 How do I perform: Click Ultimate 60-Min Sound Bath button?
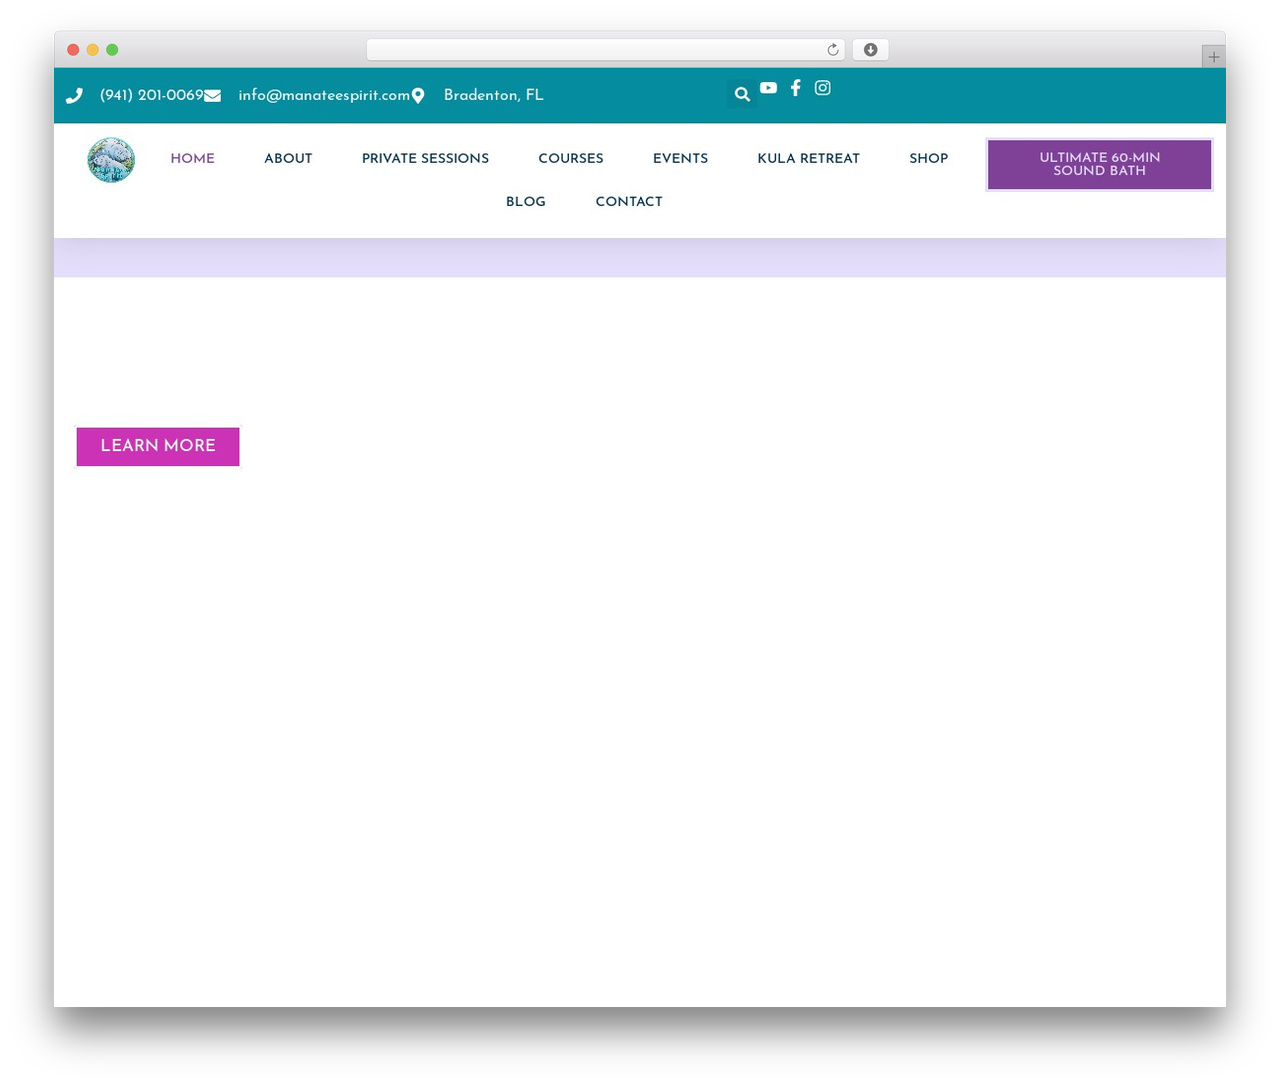(x=1099, y=164)
